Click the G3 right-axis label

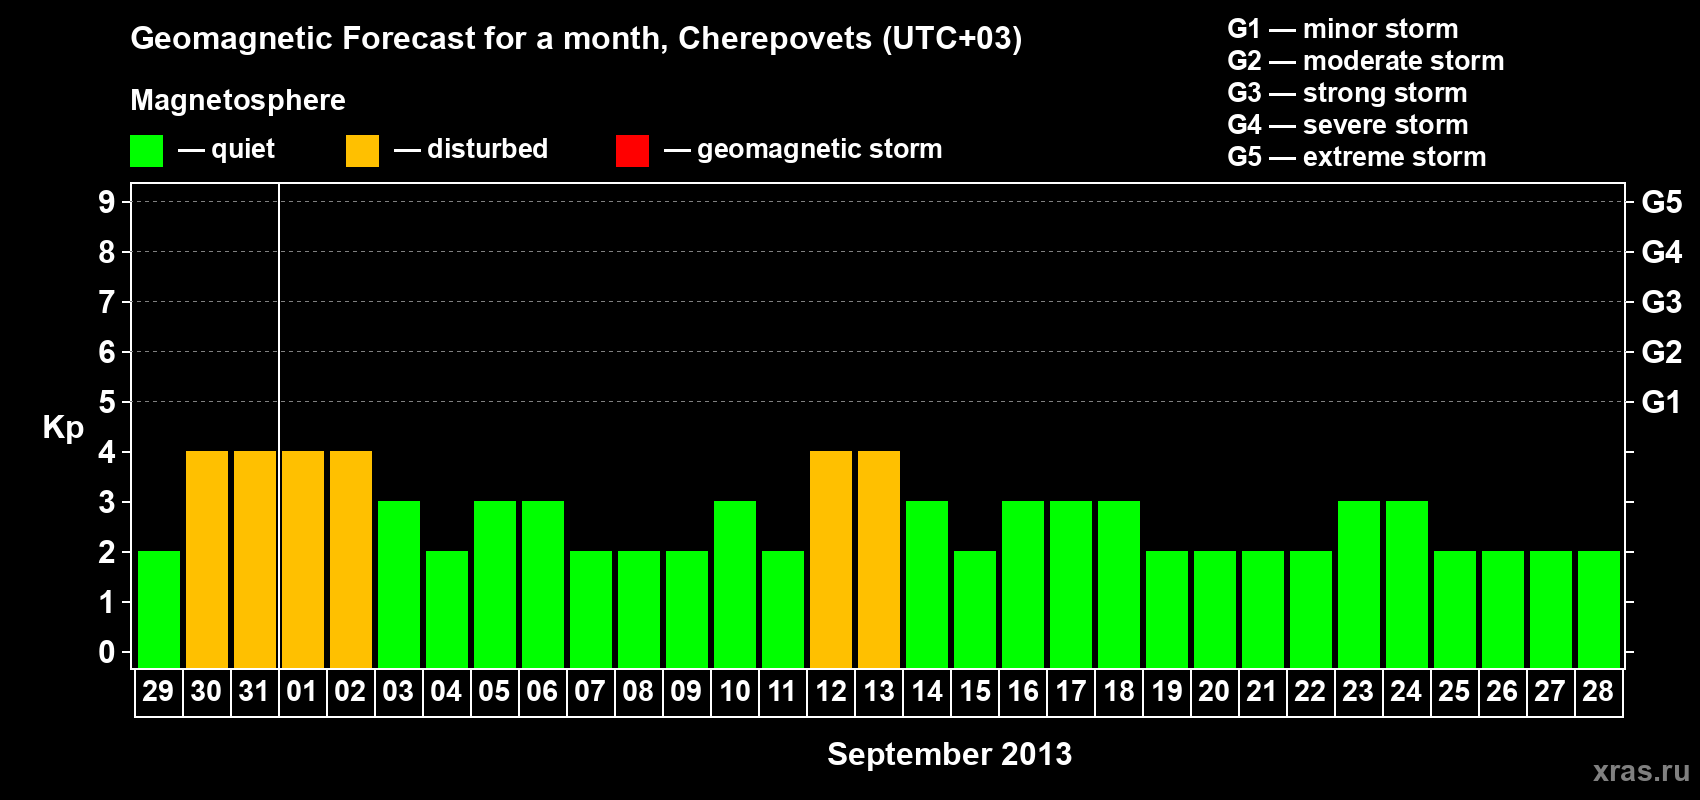(1661, 302)
